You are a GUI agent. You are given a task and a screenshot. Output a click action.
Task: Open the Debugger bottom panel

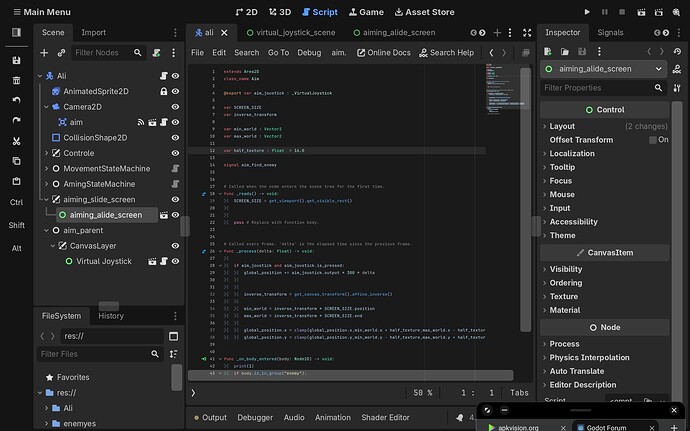(x=255, y=417)
